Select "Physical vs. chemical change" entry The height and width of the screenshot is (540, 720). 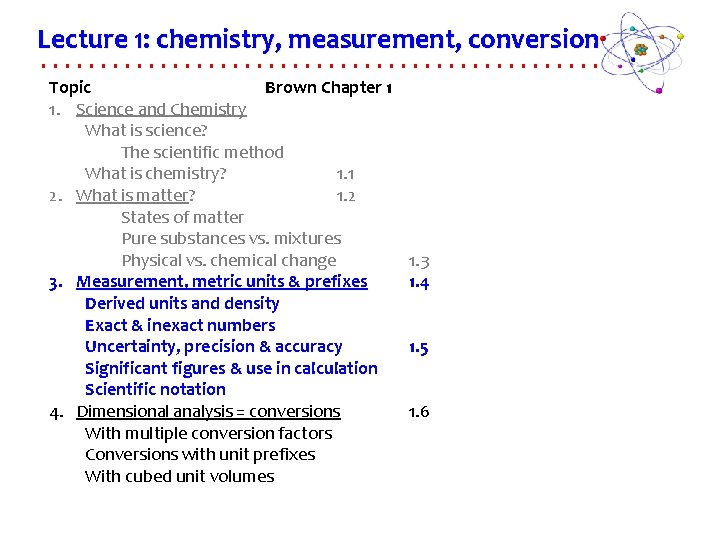[228, 261]
